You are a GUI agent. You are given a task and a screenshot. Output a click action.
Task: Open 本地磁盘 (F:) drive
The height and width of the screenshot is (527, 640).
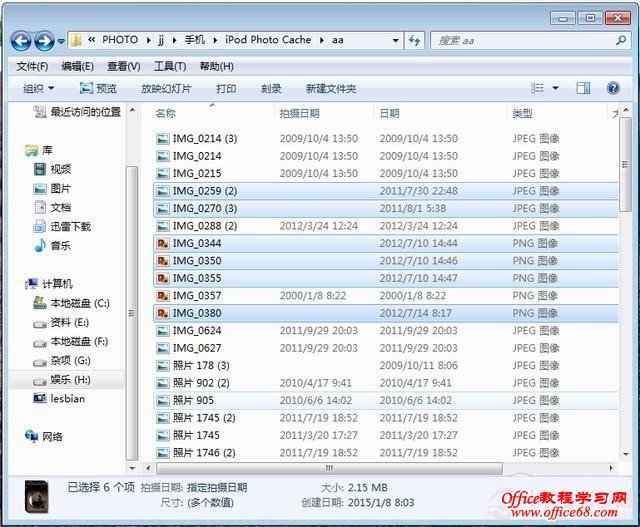pyautogui.click(x=70, y=342)
